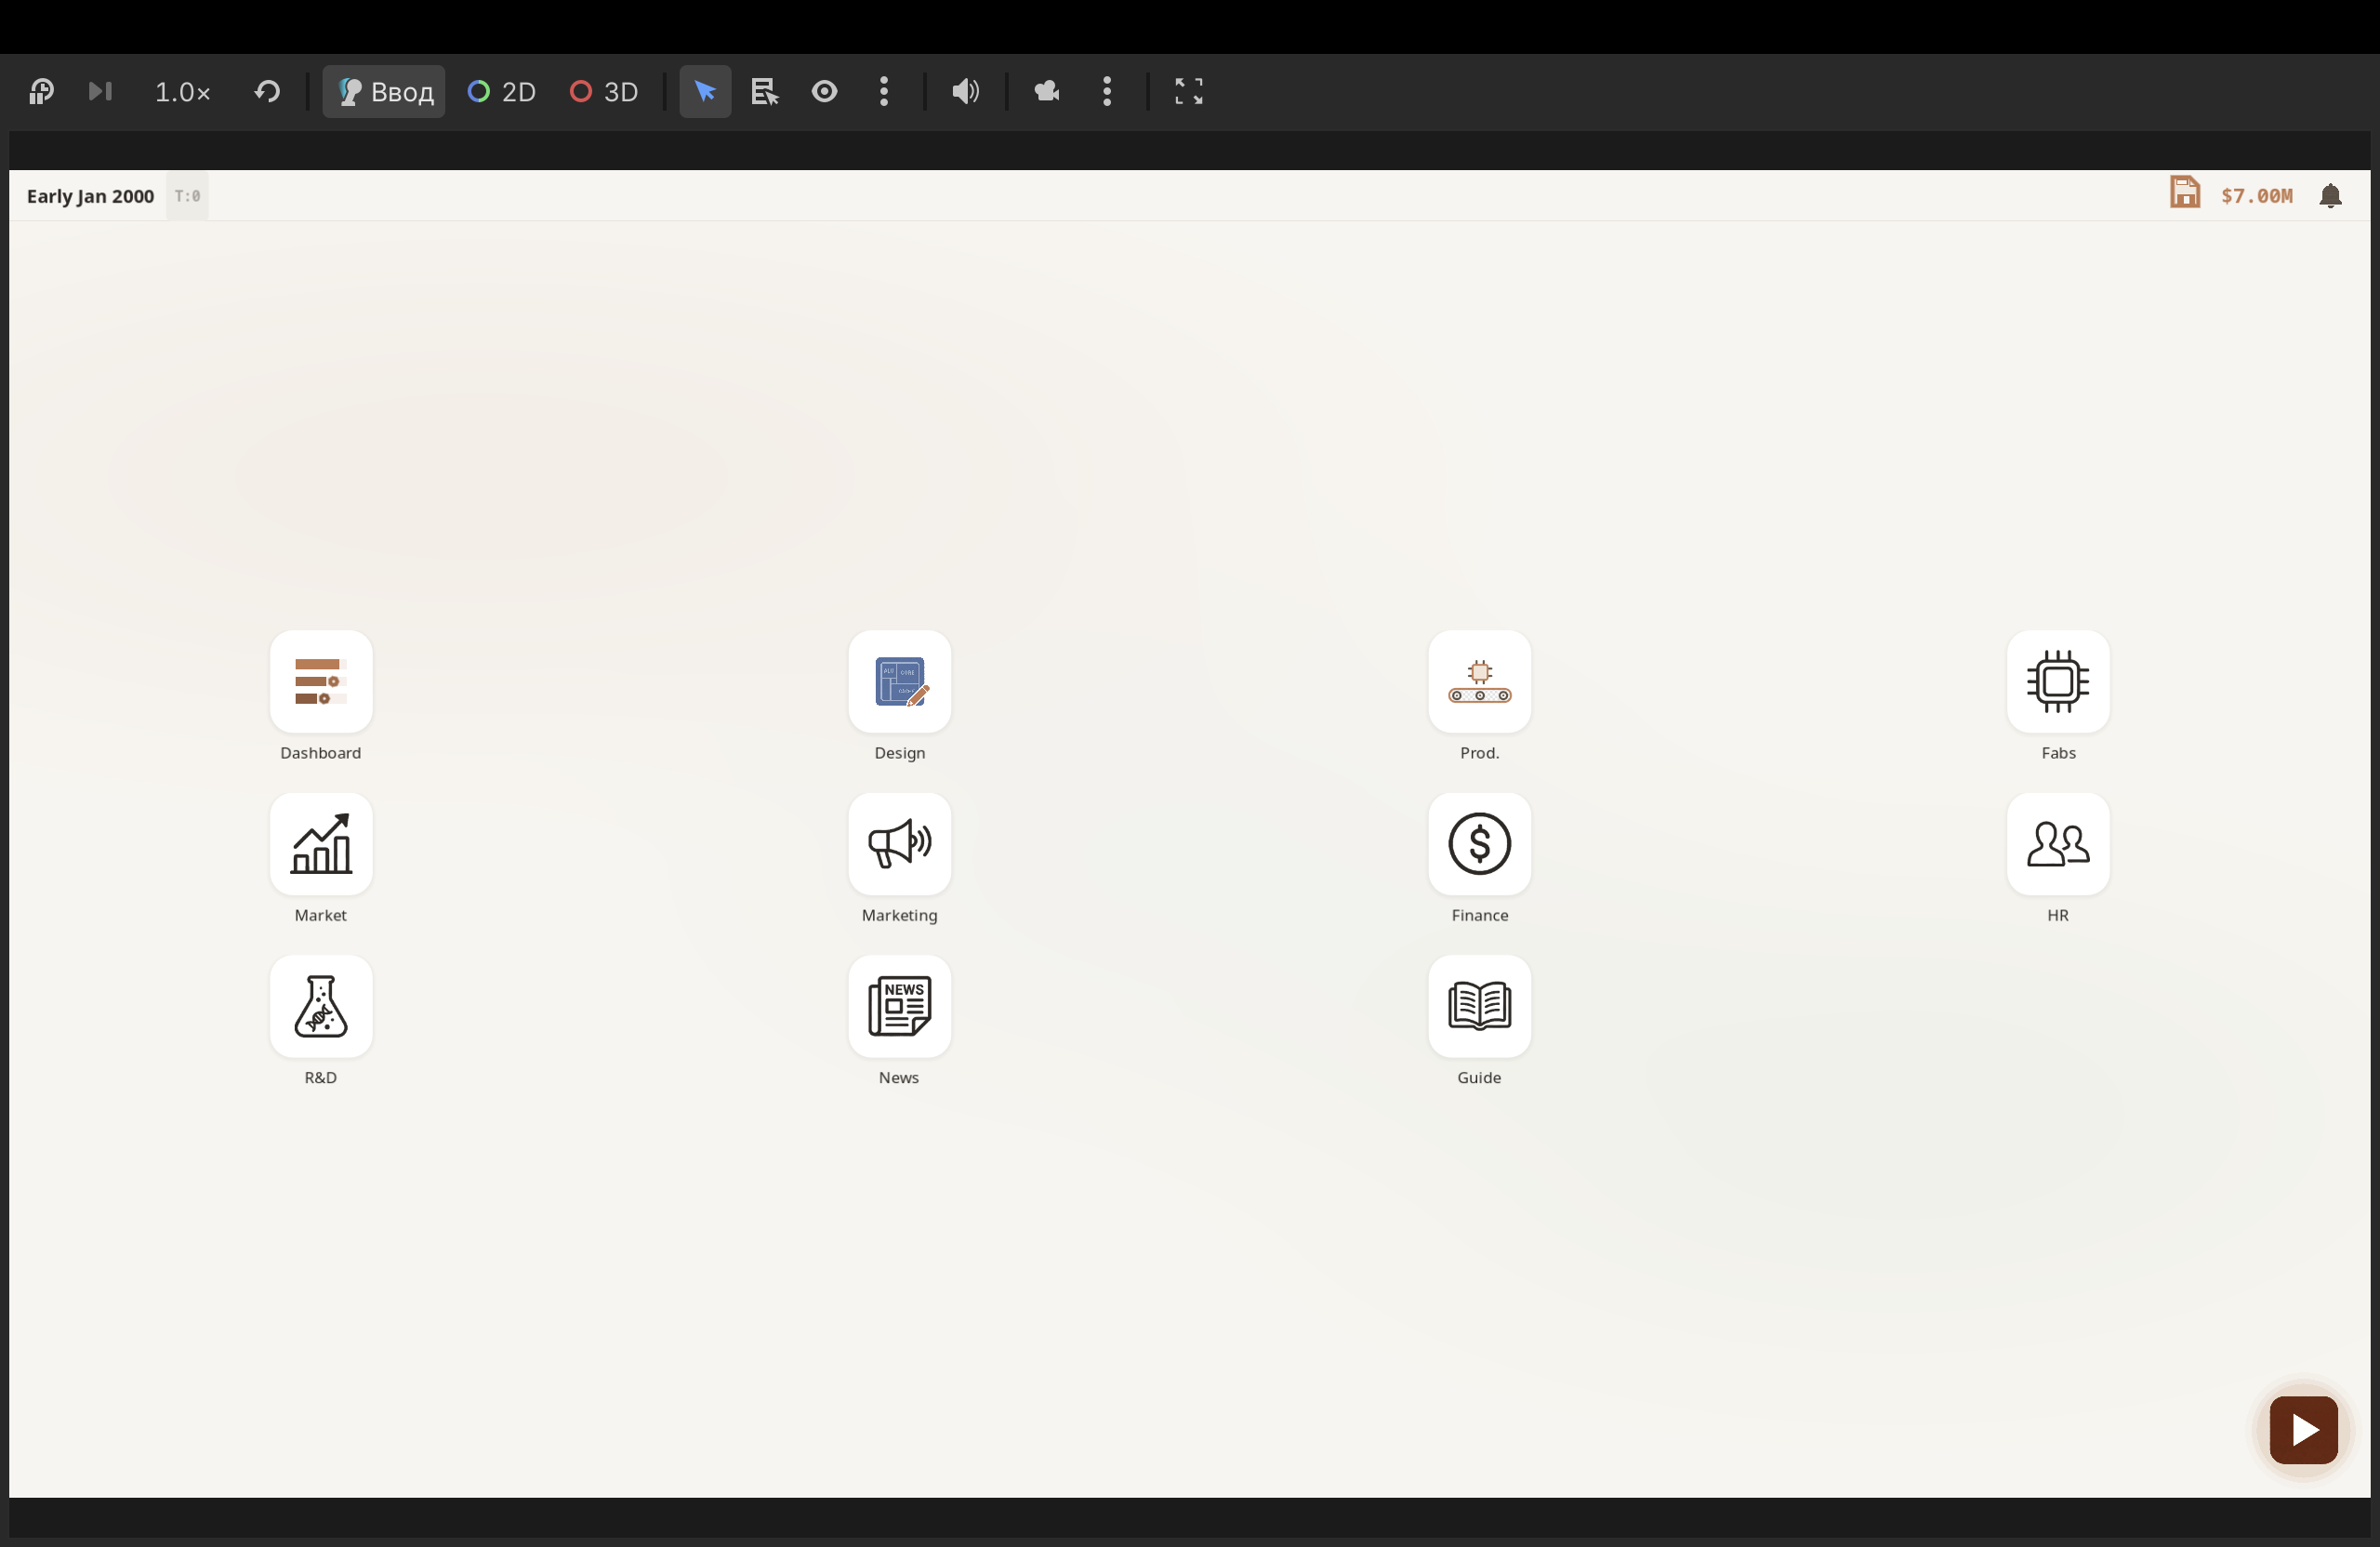
Task: Open the News newspaper icon
Action: pos(899,1005)
